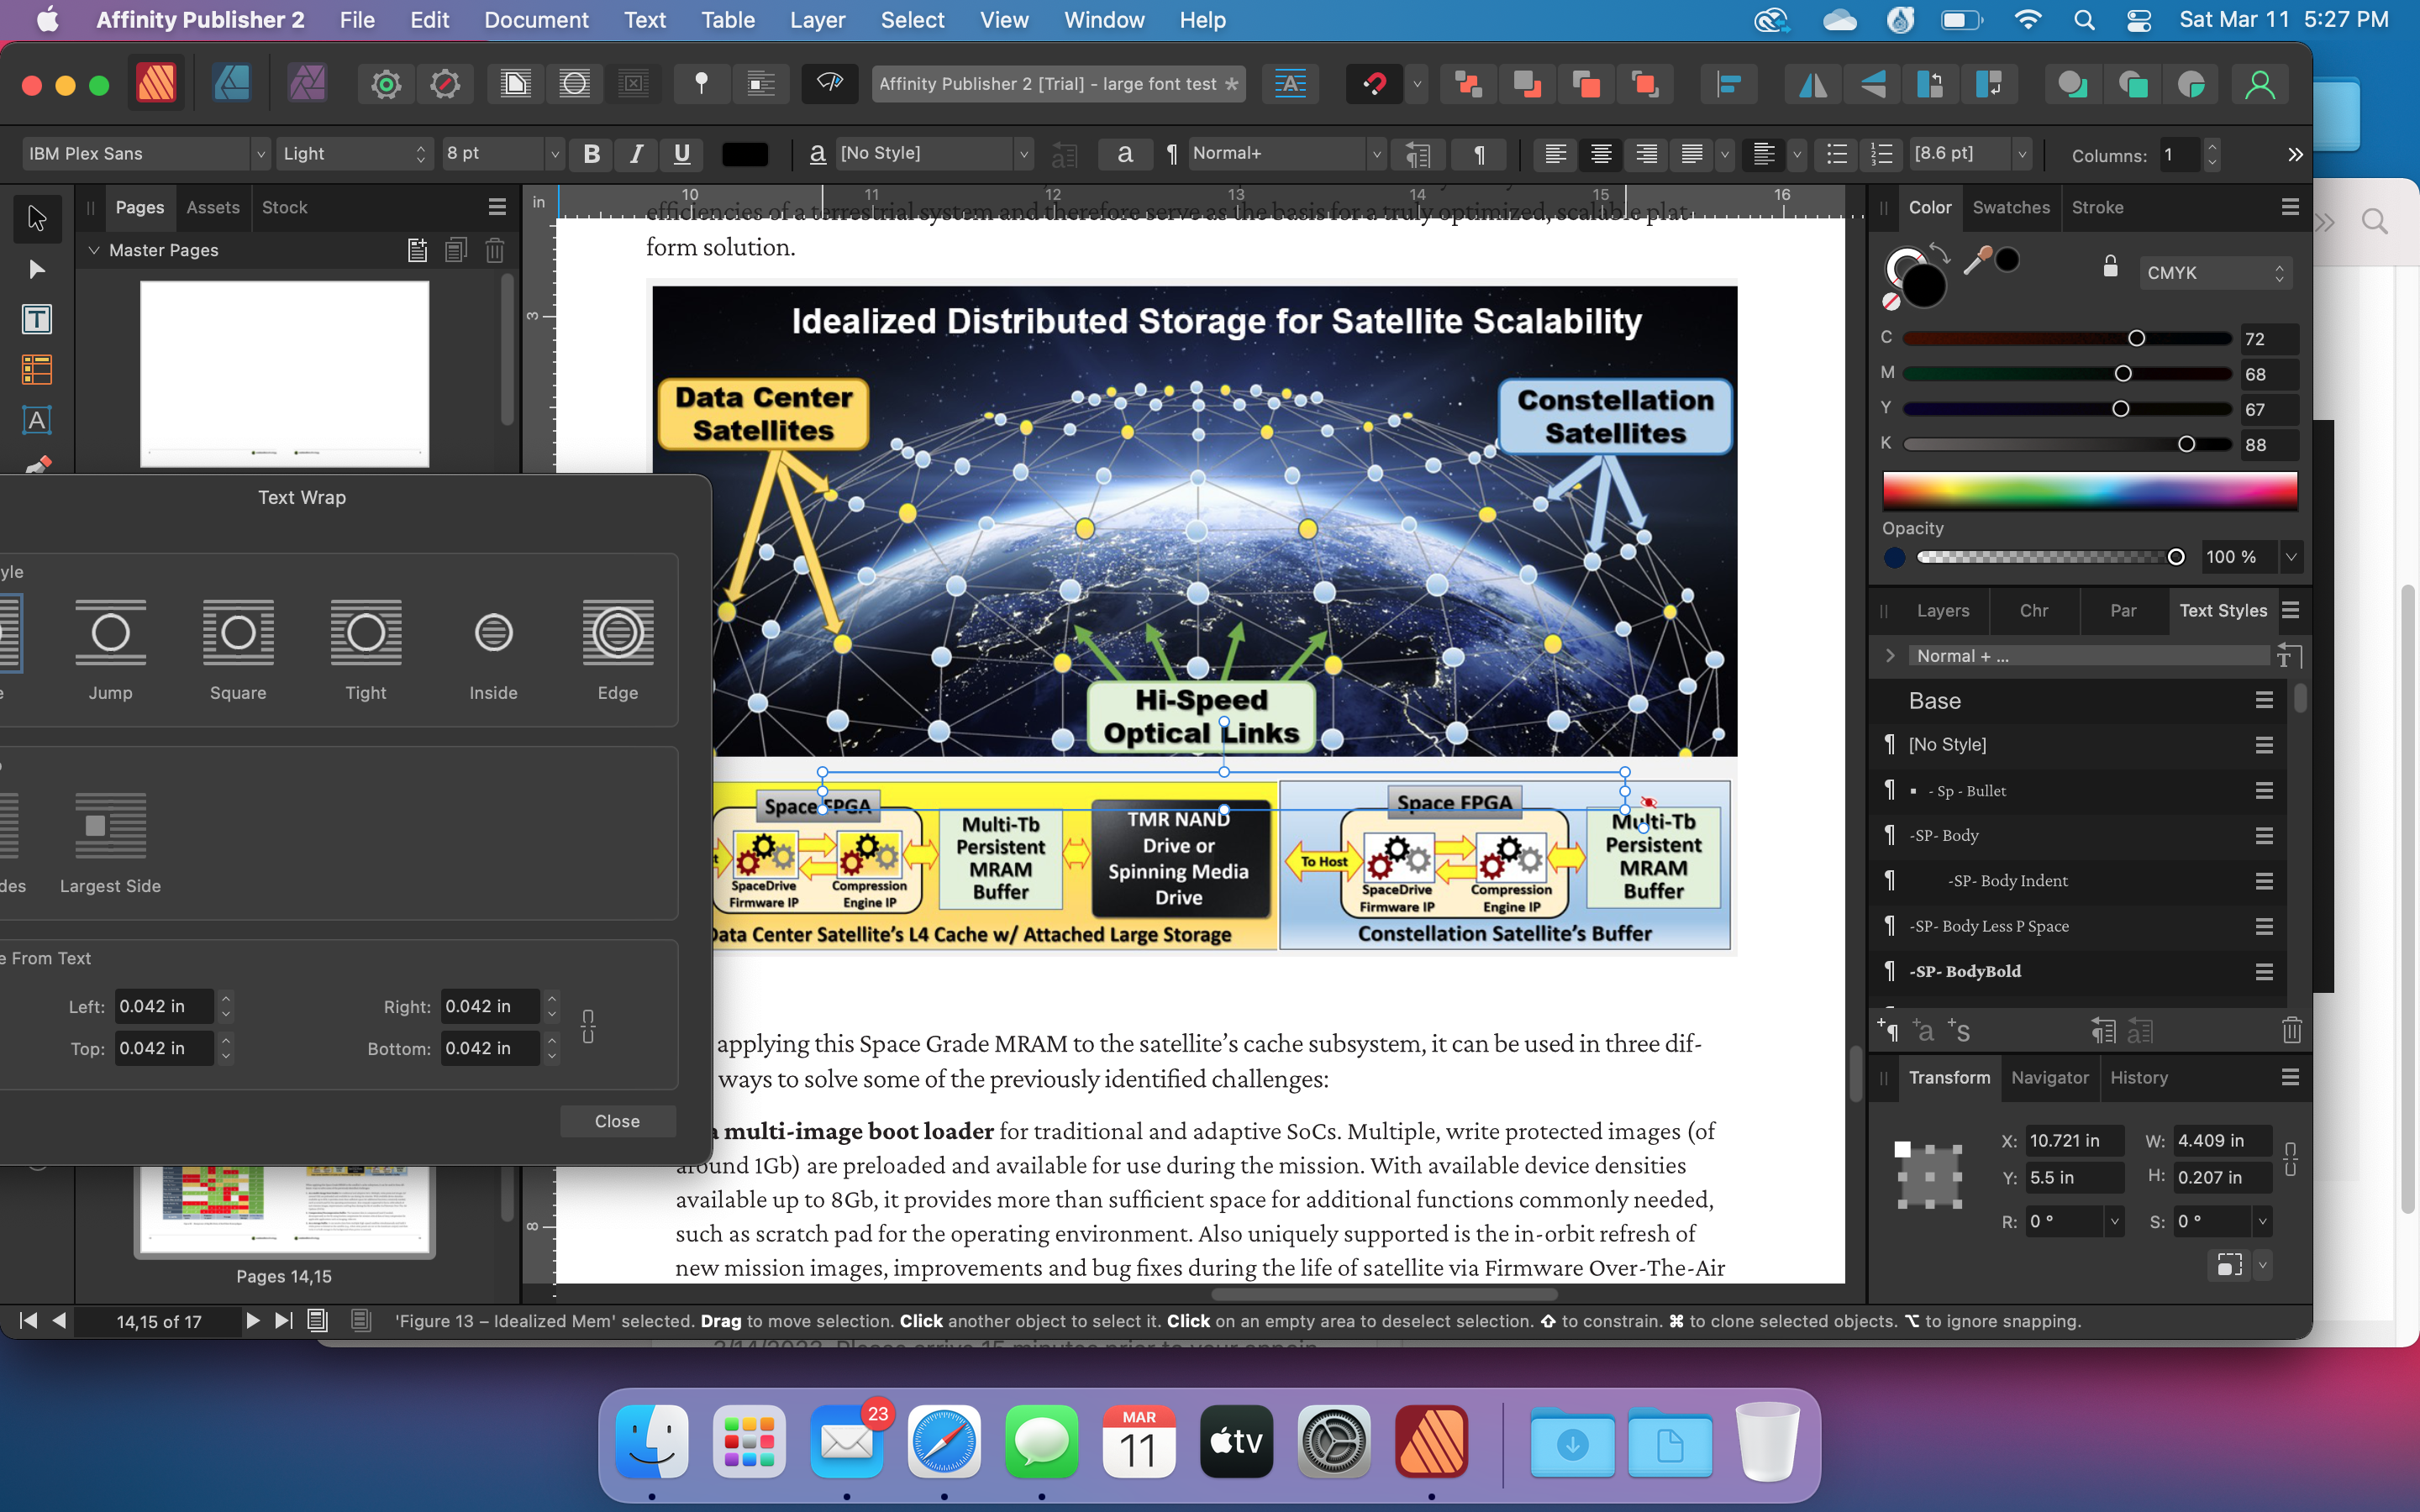Open the Light font weight dropdown
Screen dimensions: 2420x1512
pyautogui.click(x=354, y=154)
